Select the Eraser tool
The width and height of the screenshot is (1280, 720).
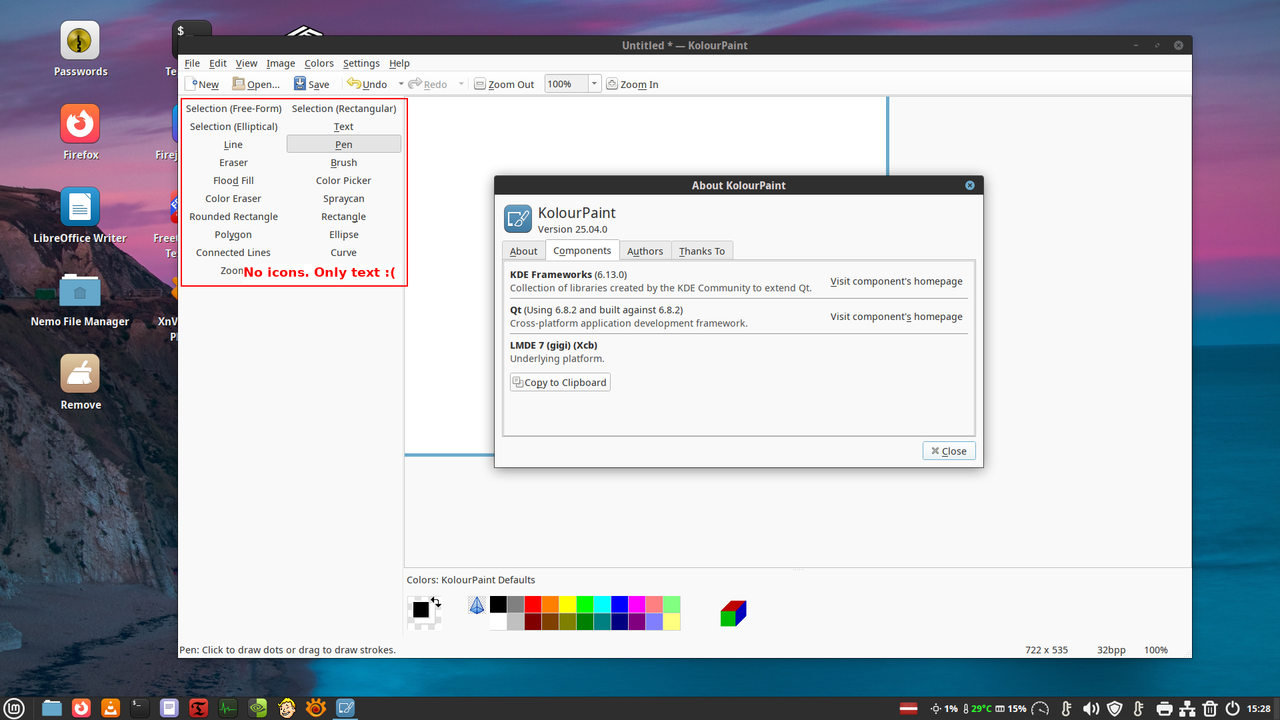coord(233,162)
